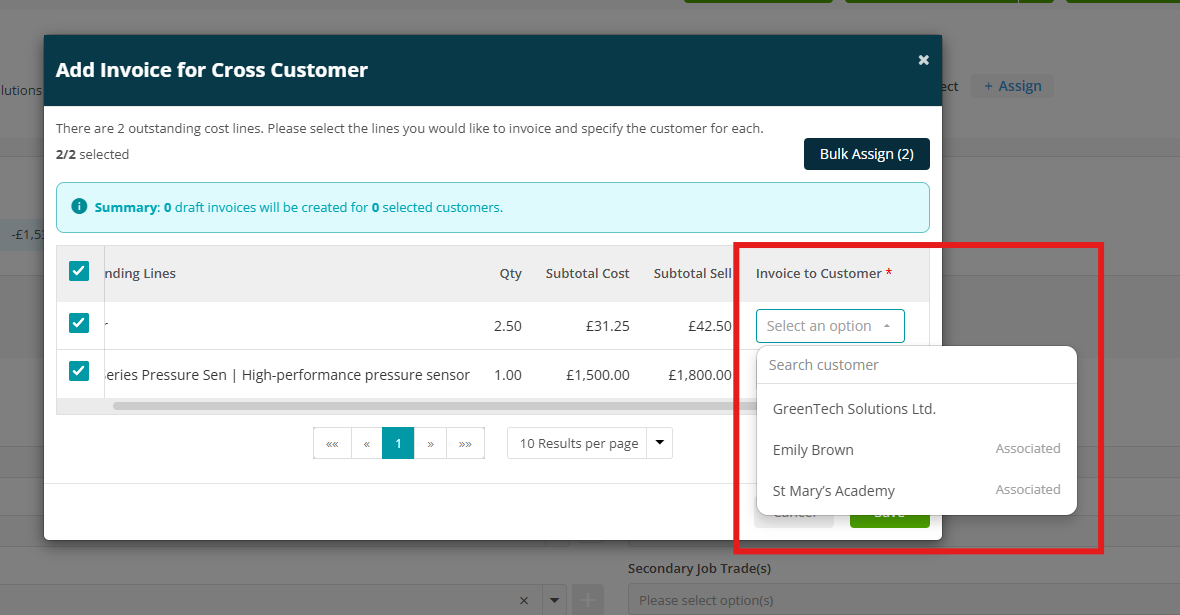Click the Qty column header
1180x615 pixels.
(x=510, y=273)
